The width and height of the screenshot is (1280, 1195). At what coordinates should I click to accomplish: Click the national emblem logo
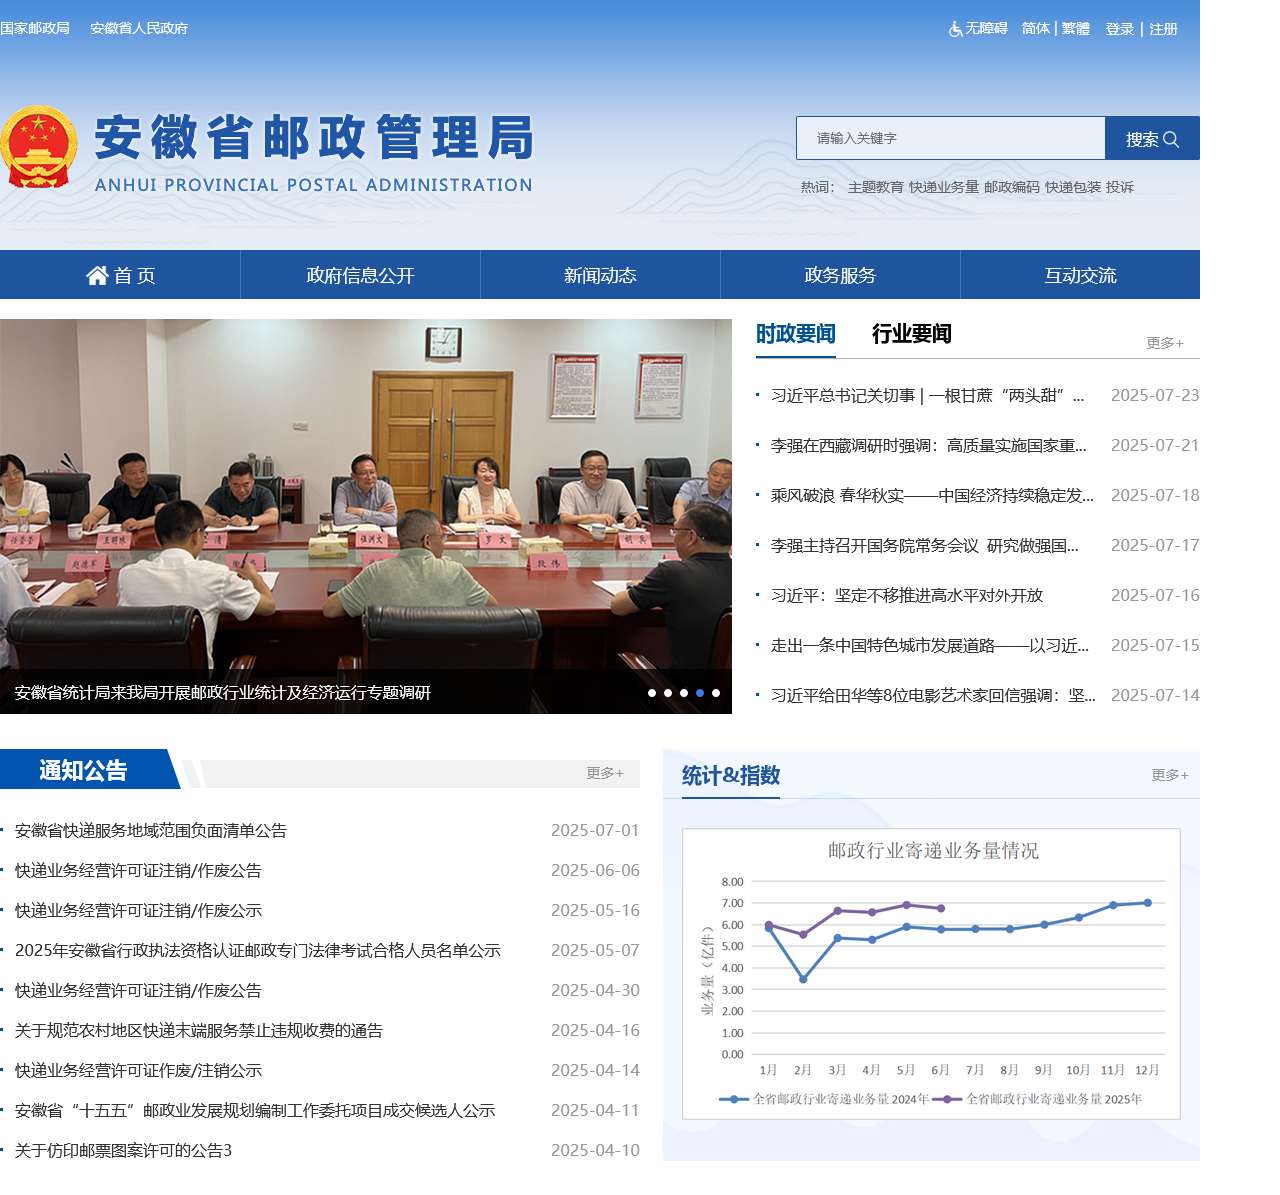pyautogui.click(x=39, y=147)
